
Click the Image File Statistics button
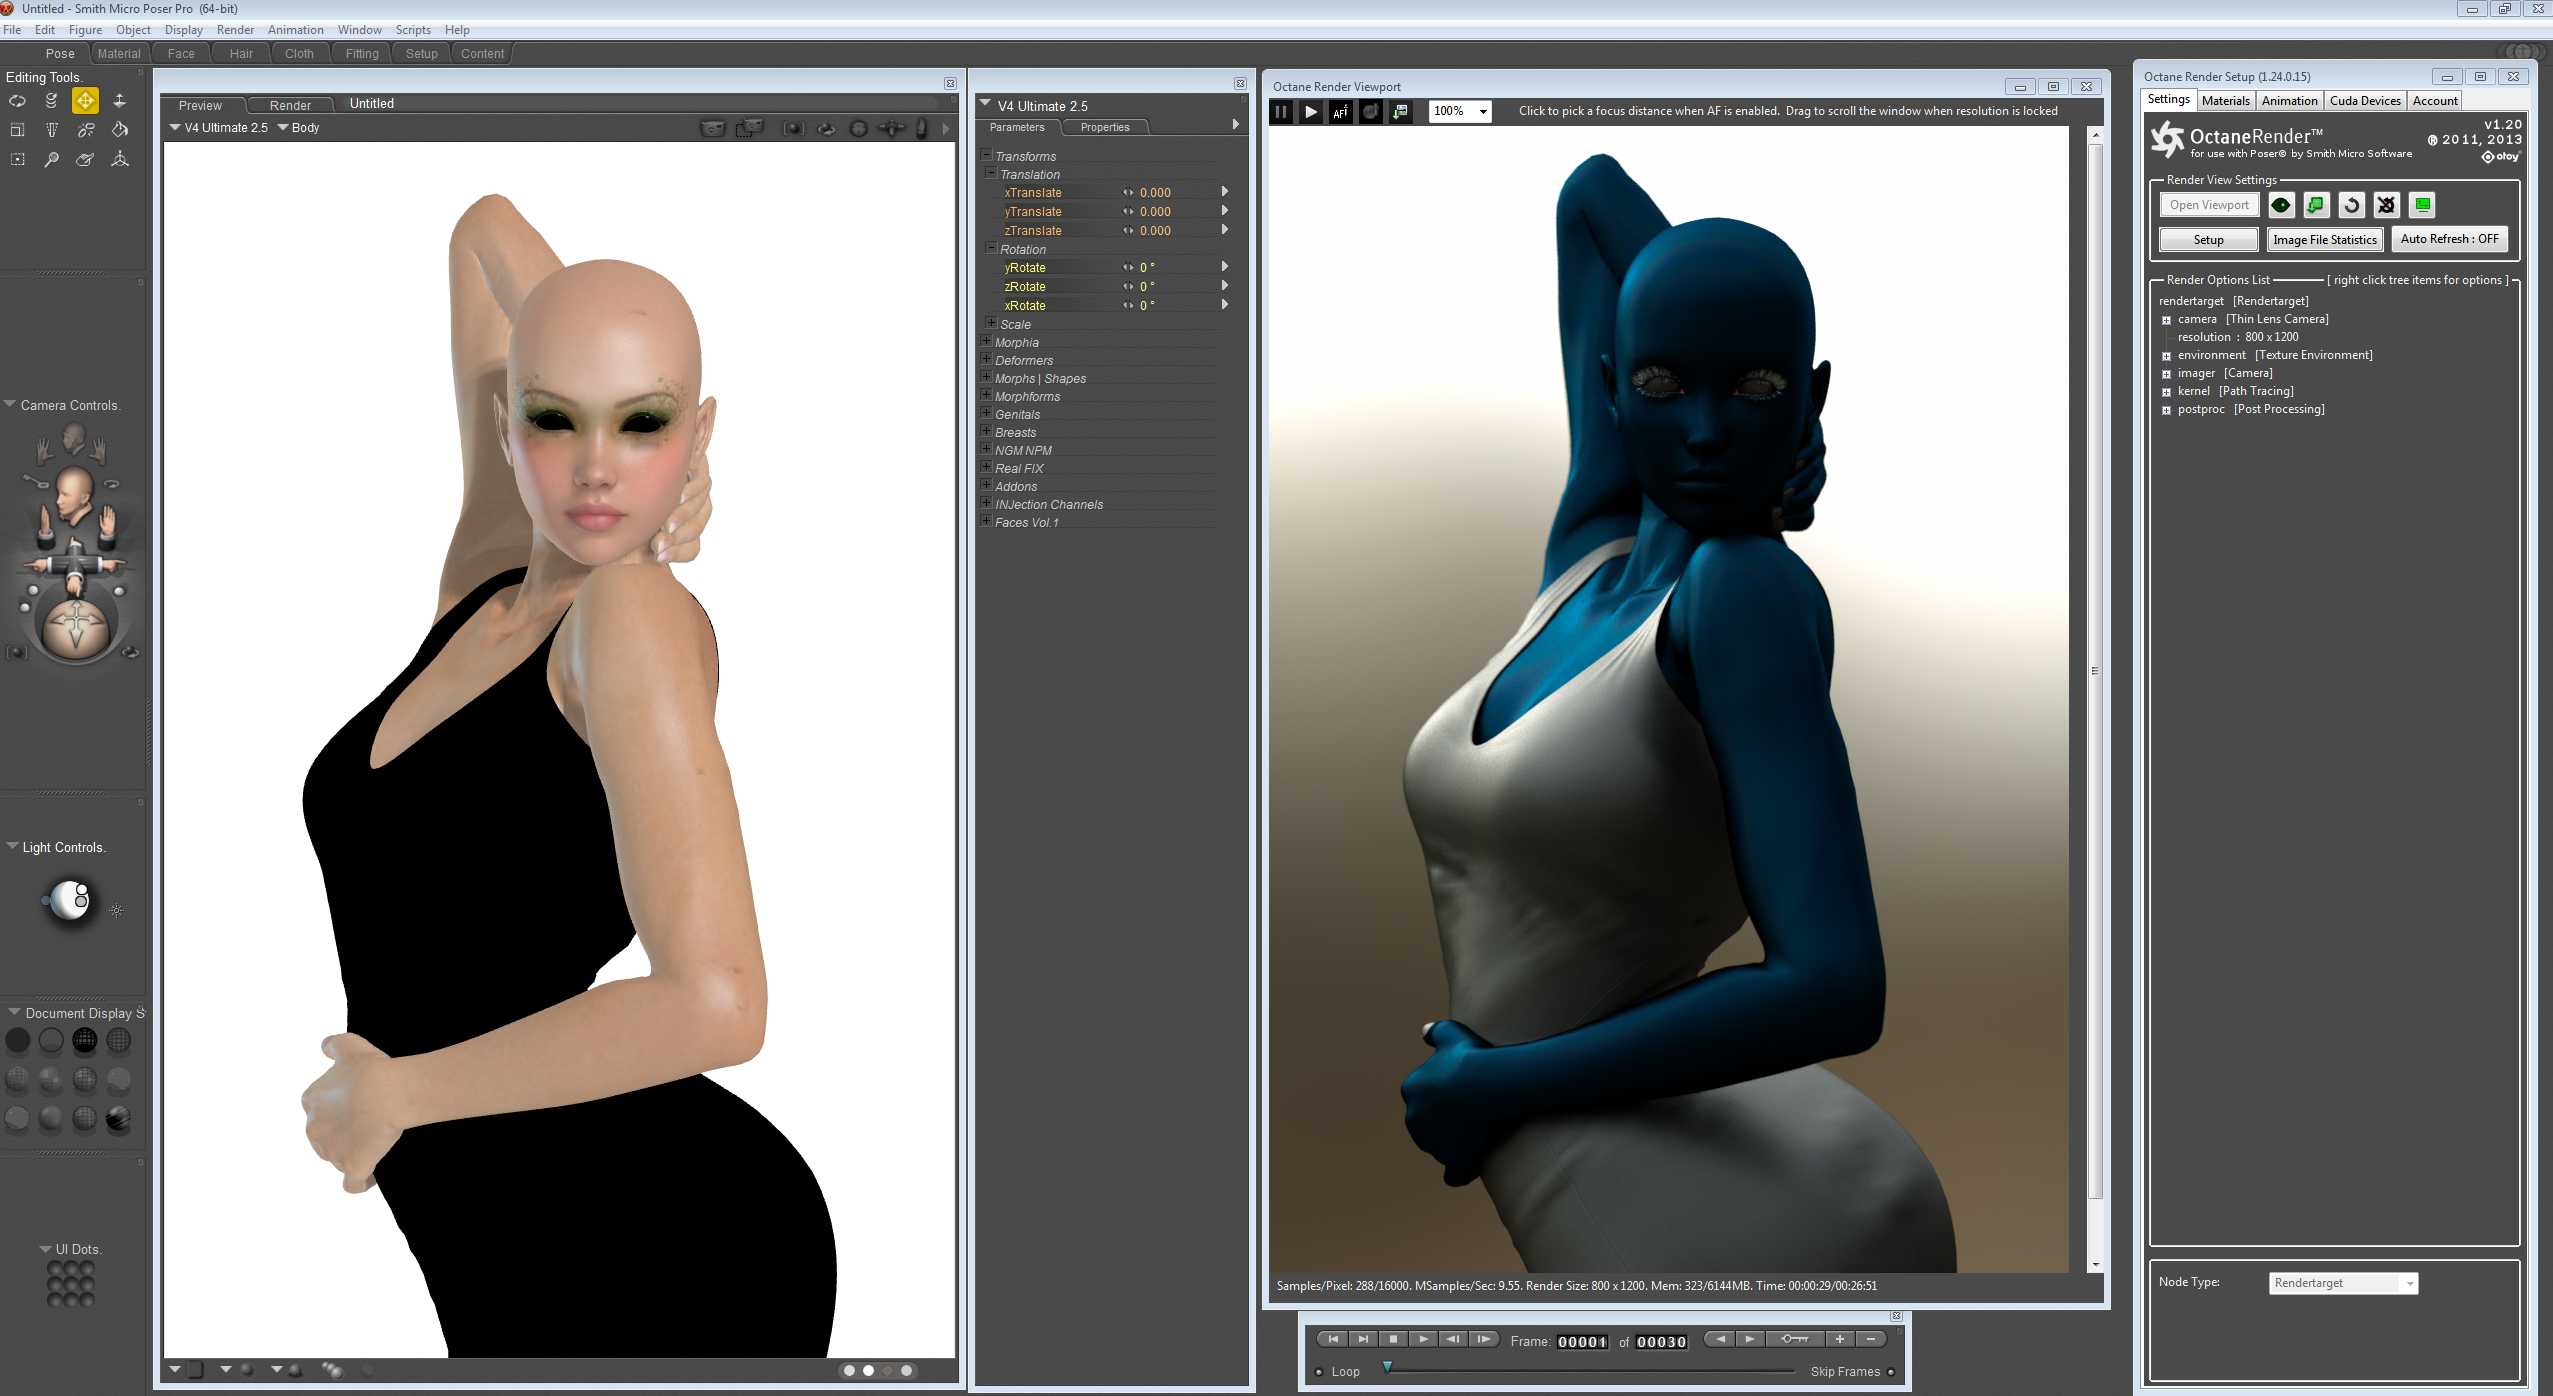pyautogui.click(x=2324, y=239)
